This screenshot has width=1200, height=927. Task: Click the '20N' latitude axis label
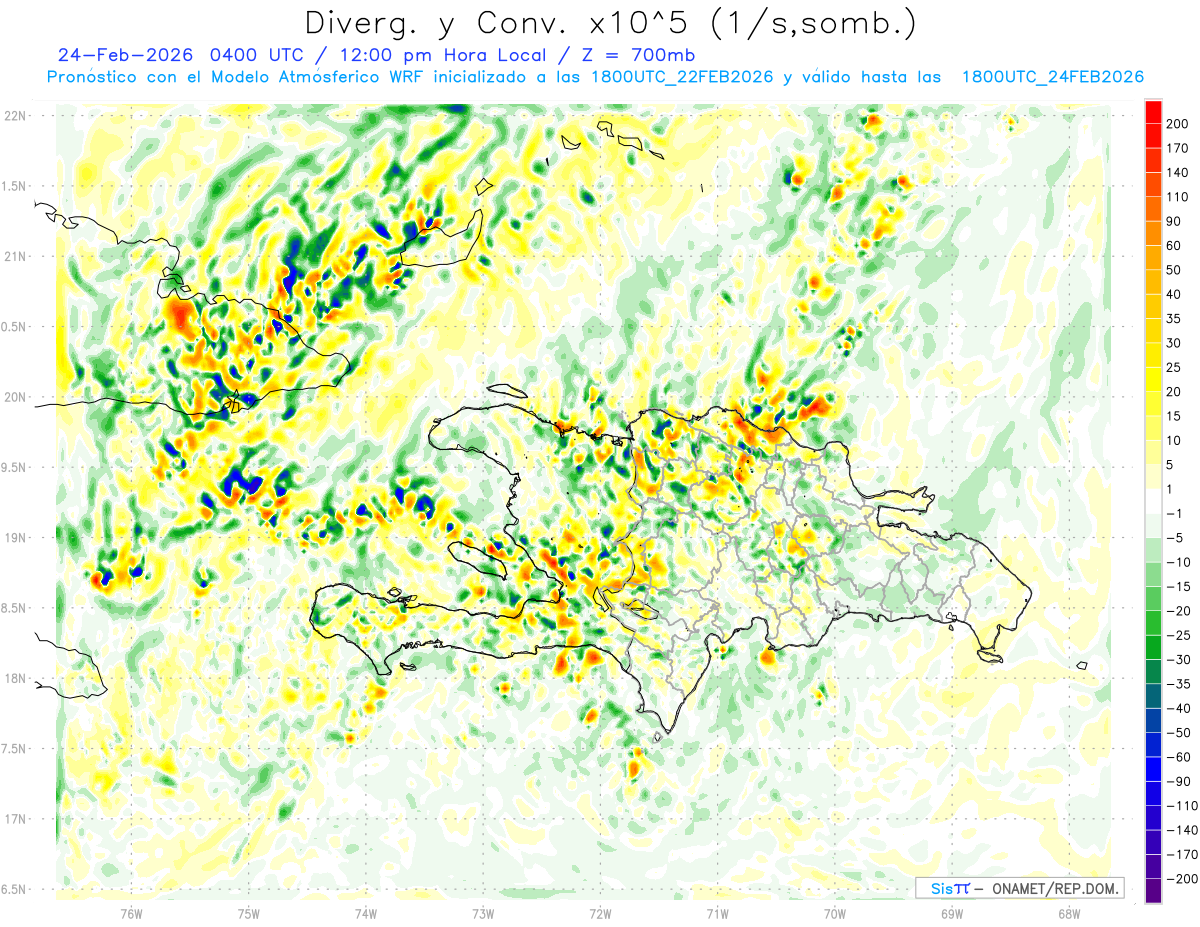15,397
